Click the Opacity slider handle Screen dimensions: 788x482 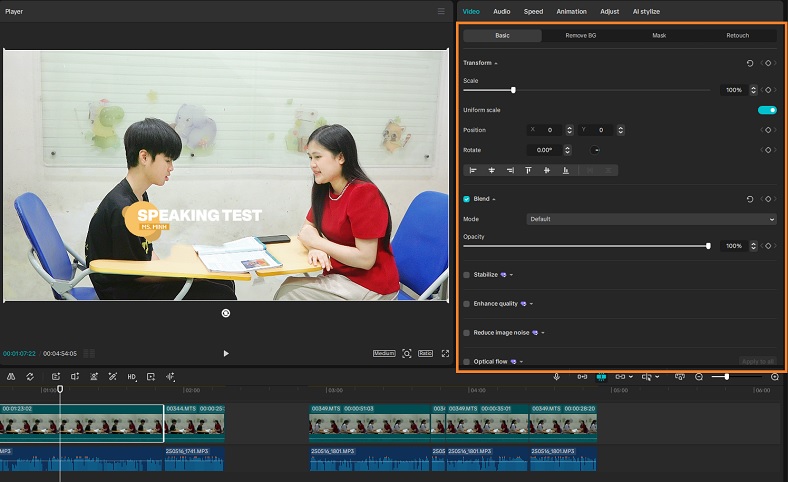(x=708, y=246)
